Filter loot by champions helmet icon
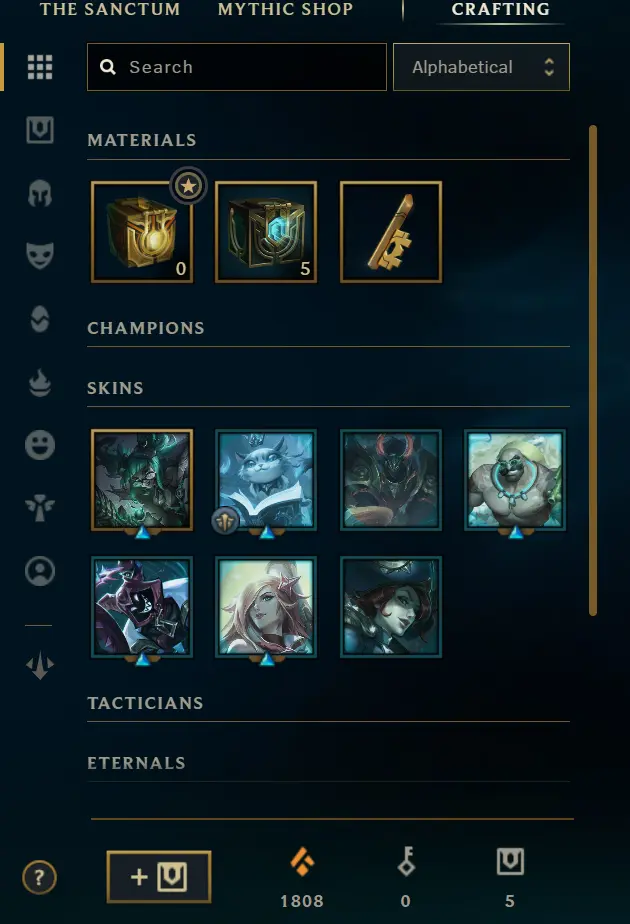Viewport: 630px width, 924px height. (x=40, y=193)
